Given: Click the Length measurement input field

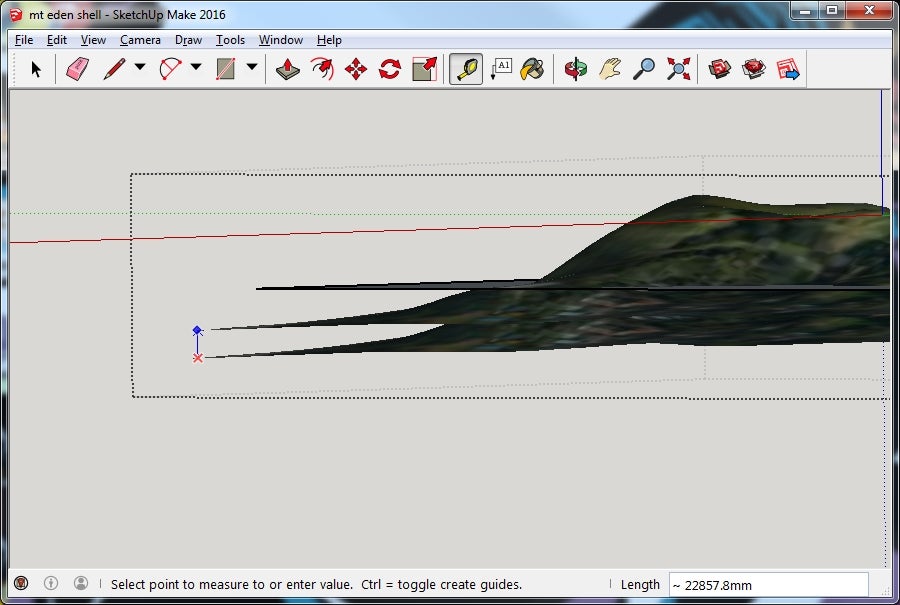Looking at the screenshot, I should tap(767, 584).
